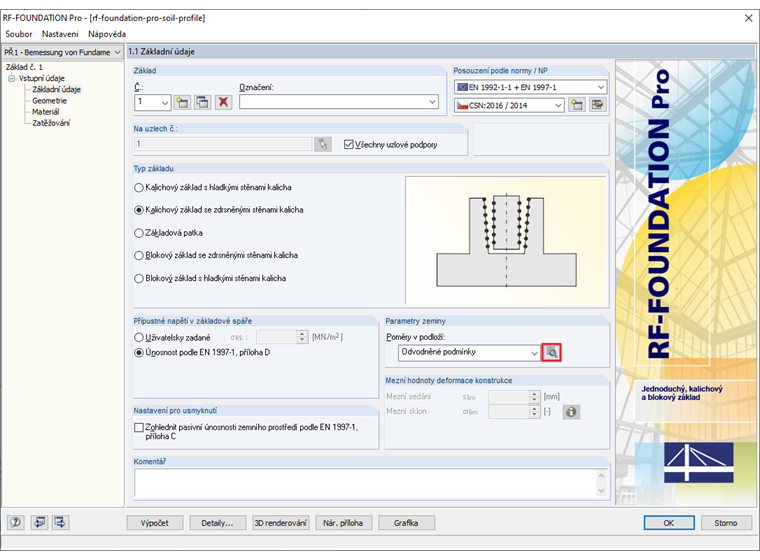Click the foundation type preview diagram
This screenshot has width=760, height=560.
pos(506,240)
